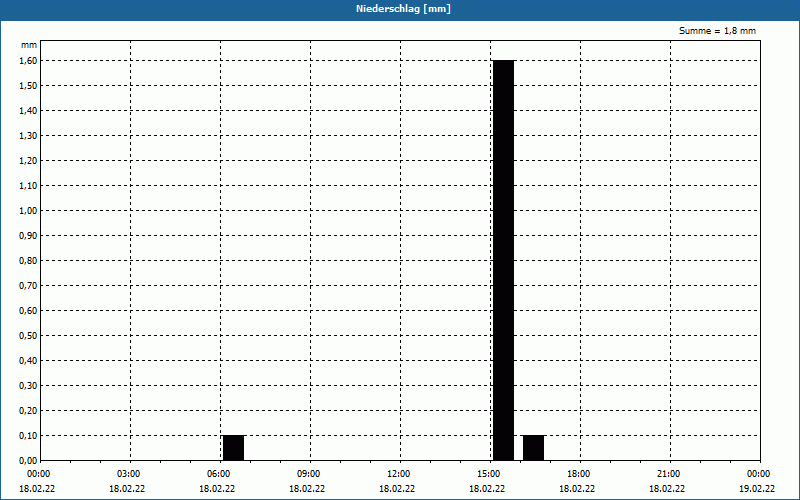Click the 03:00 time axis label

(129, 474)
